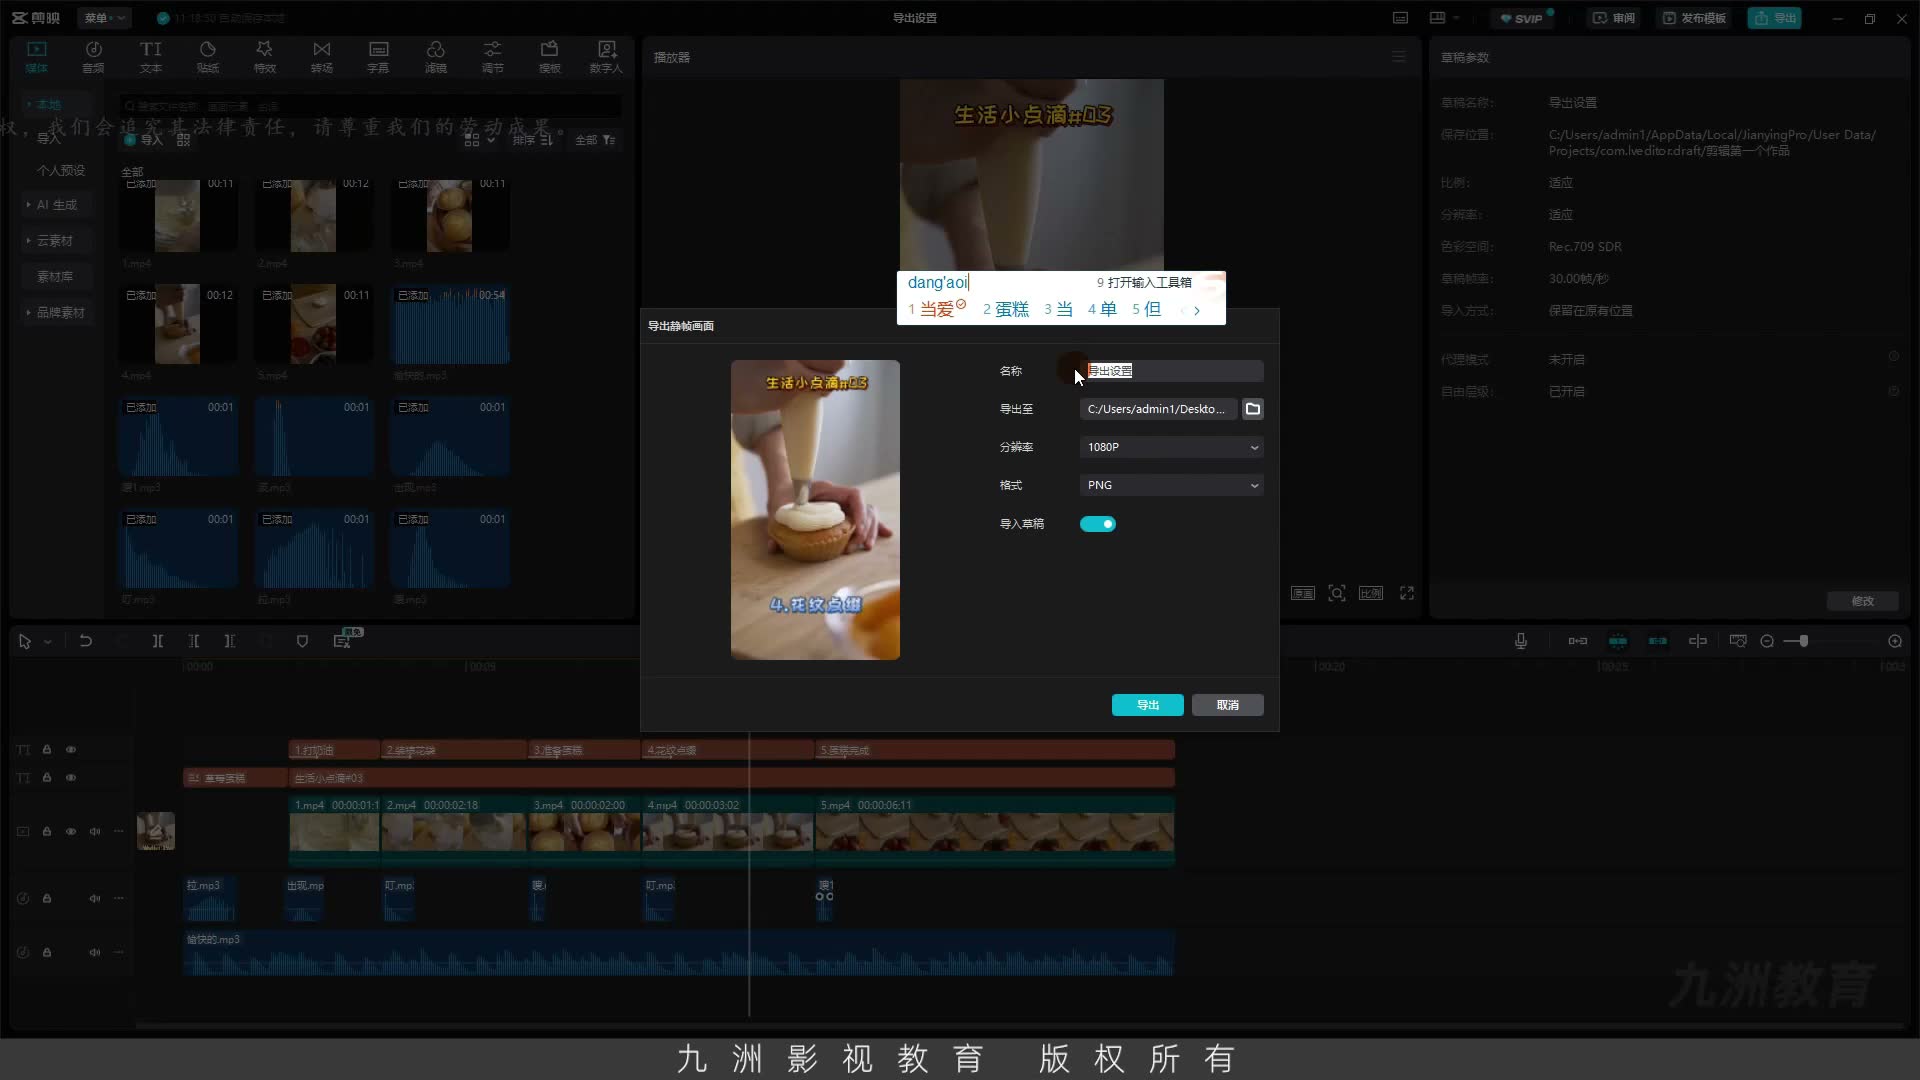Open the fullscreen preview icon
The height and width of the screenshot is (1080, 1920).
point(1407,593)
